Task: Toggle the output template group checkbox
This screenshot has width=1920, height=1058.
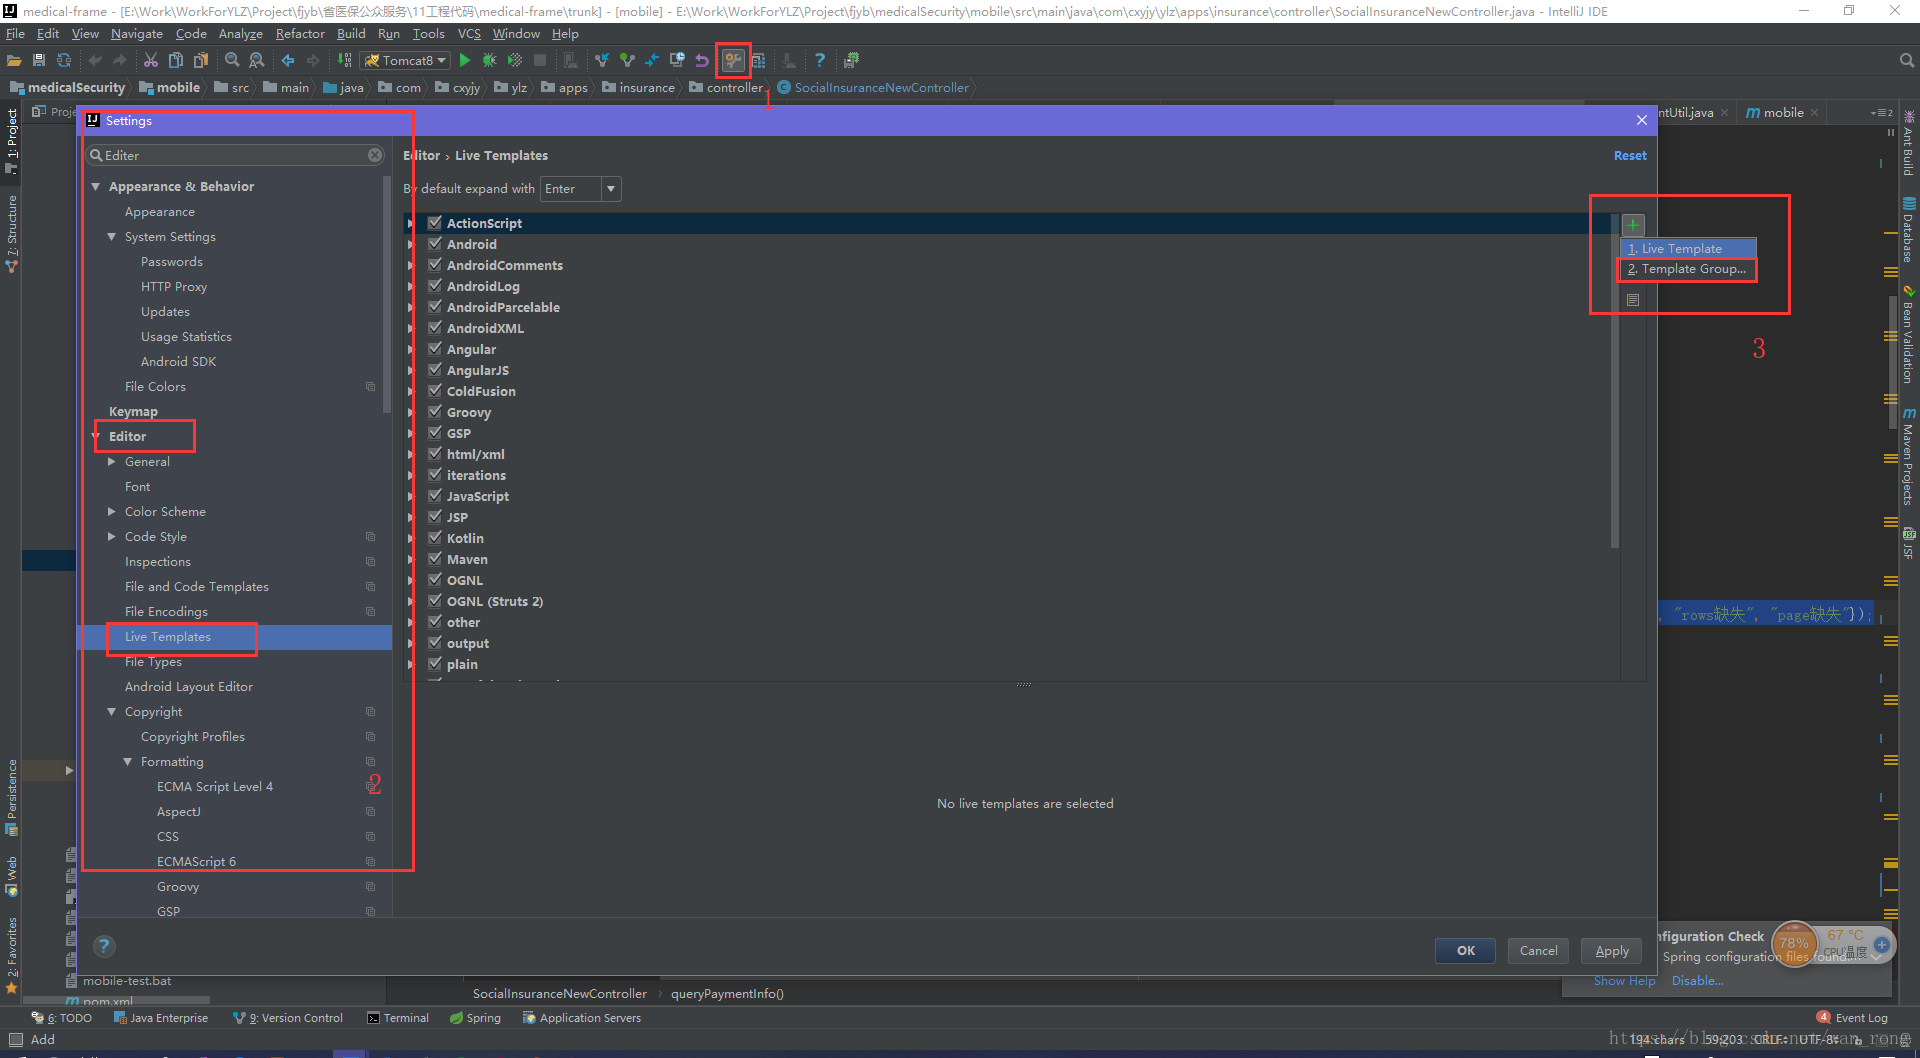Action: tap(435, 643)
